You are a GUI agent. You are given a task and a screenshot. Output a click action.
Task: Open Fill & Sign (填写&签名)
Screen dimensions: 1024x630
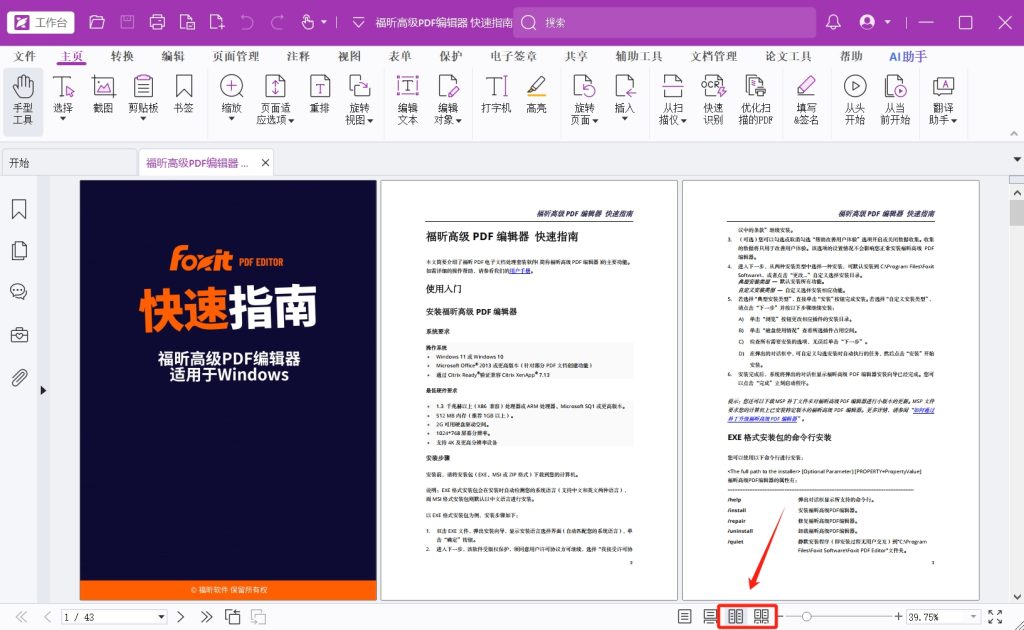(x=806, y=101)
